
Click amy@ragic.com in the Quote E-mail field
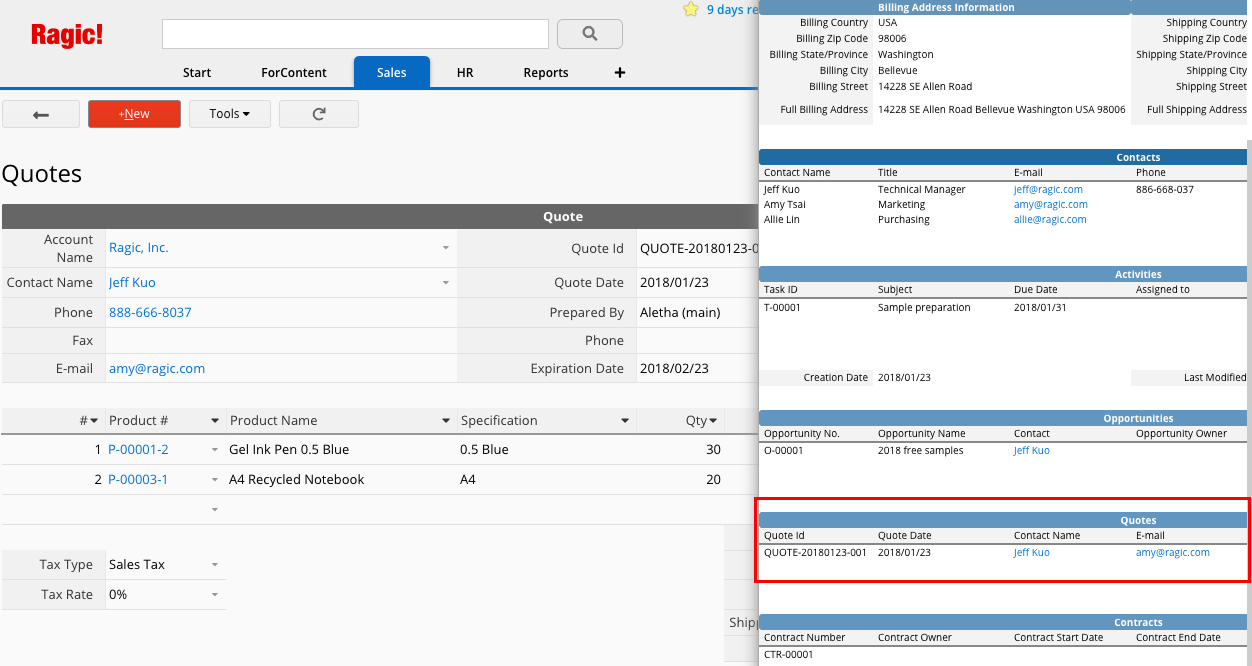tap(157, 369)
